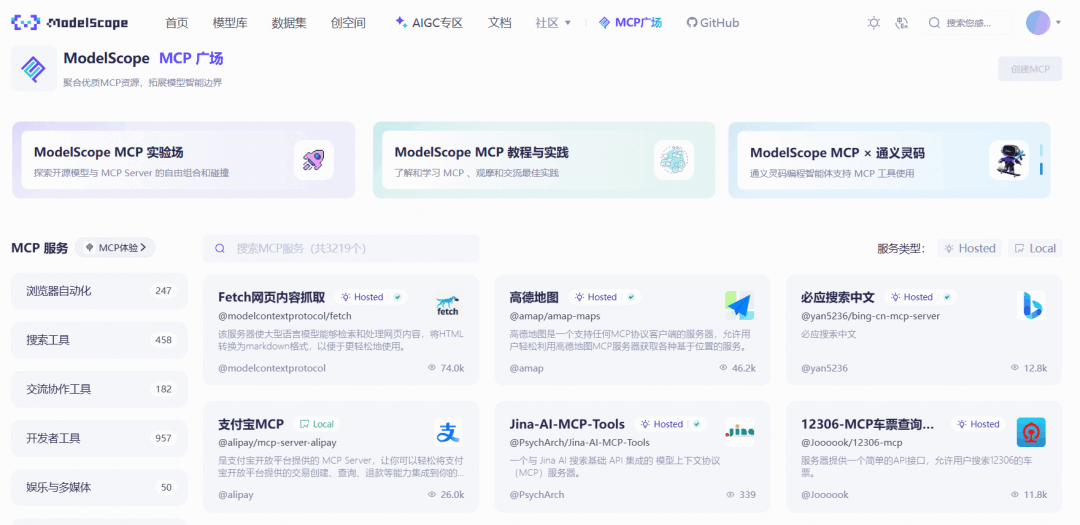Expand the 社区 dropdown menu

[x=553, y=23]
